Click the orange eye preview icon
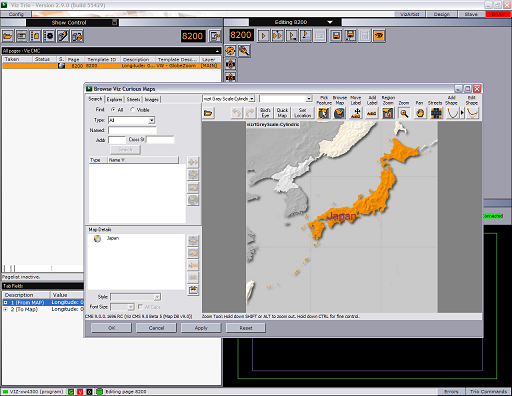Viewport: 512px width, 396px height. (379, 35)
